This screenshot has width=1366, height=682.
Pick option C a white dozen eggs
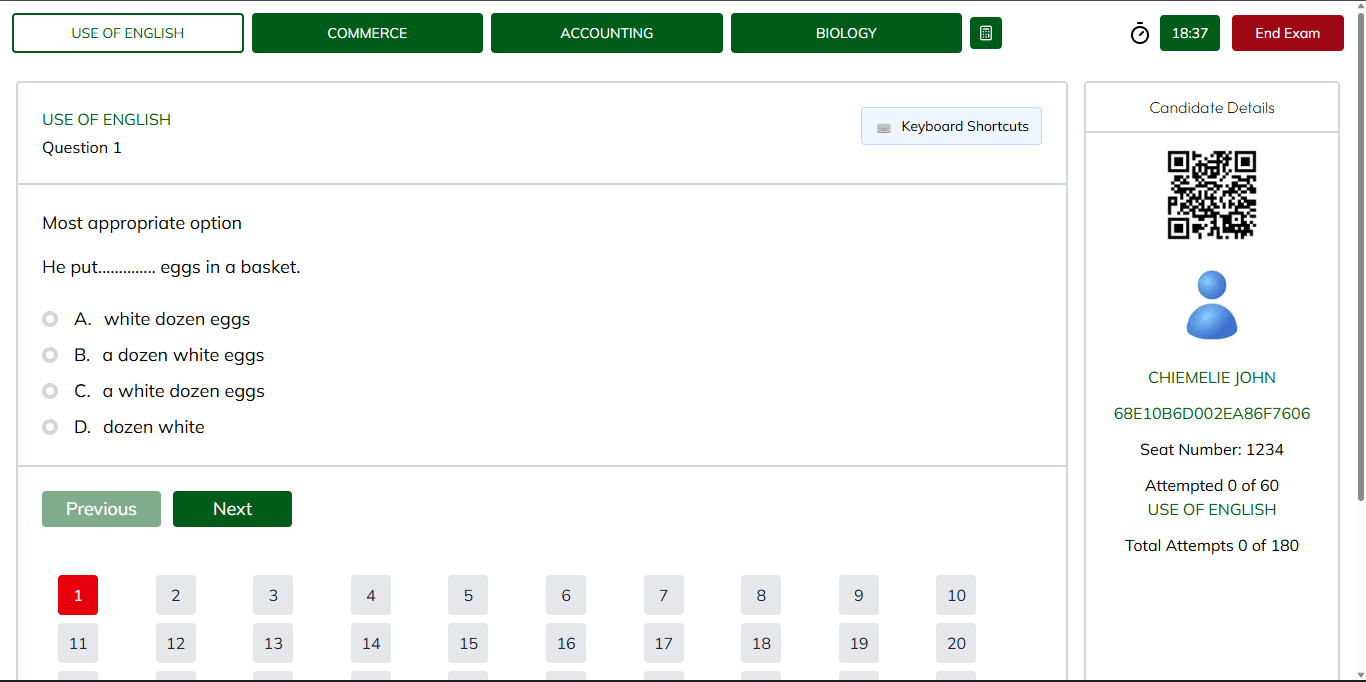click(50, 391)
